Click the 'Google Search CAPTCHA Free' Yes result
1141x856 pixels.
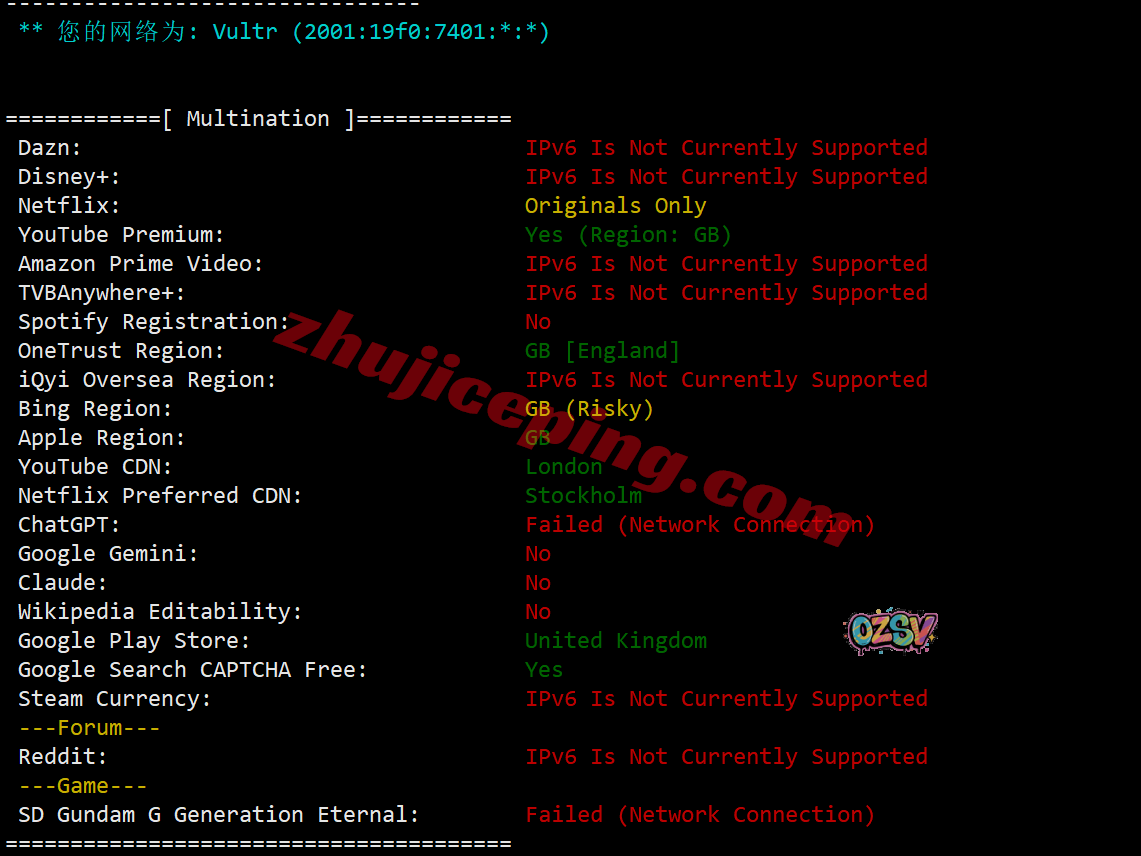point(544,670)
